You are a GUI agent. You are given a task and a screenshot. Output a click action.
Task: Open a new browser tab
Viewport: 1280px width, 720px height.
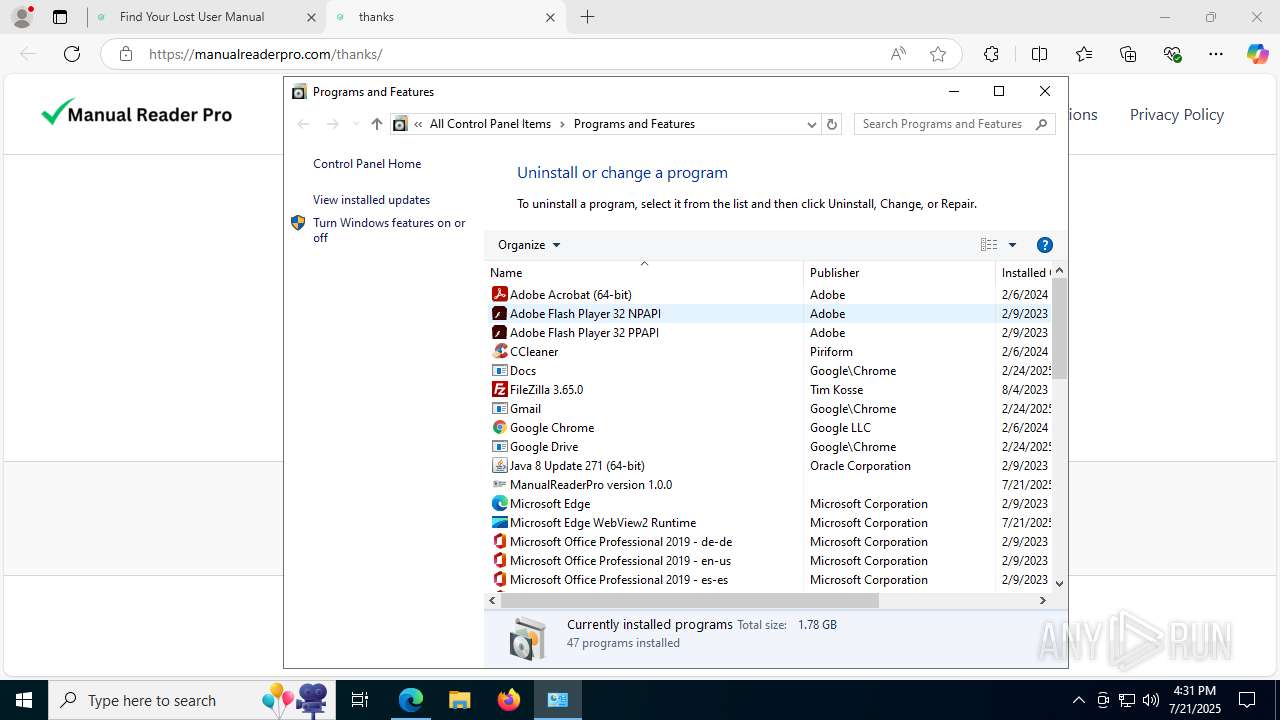point(588,17)
